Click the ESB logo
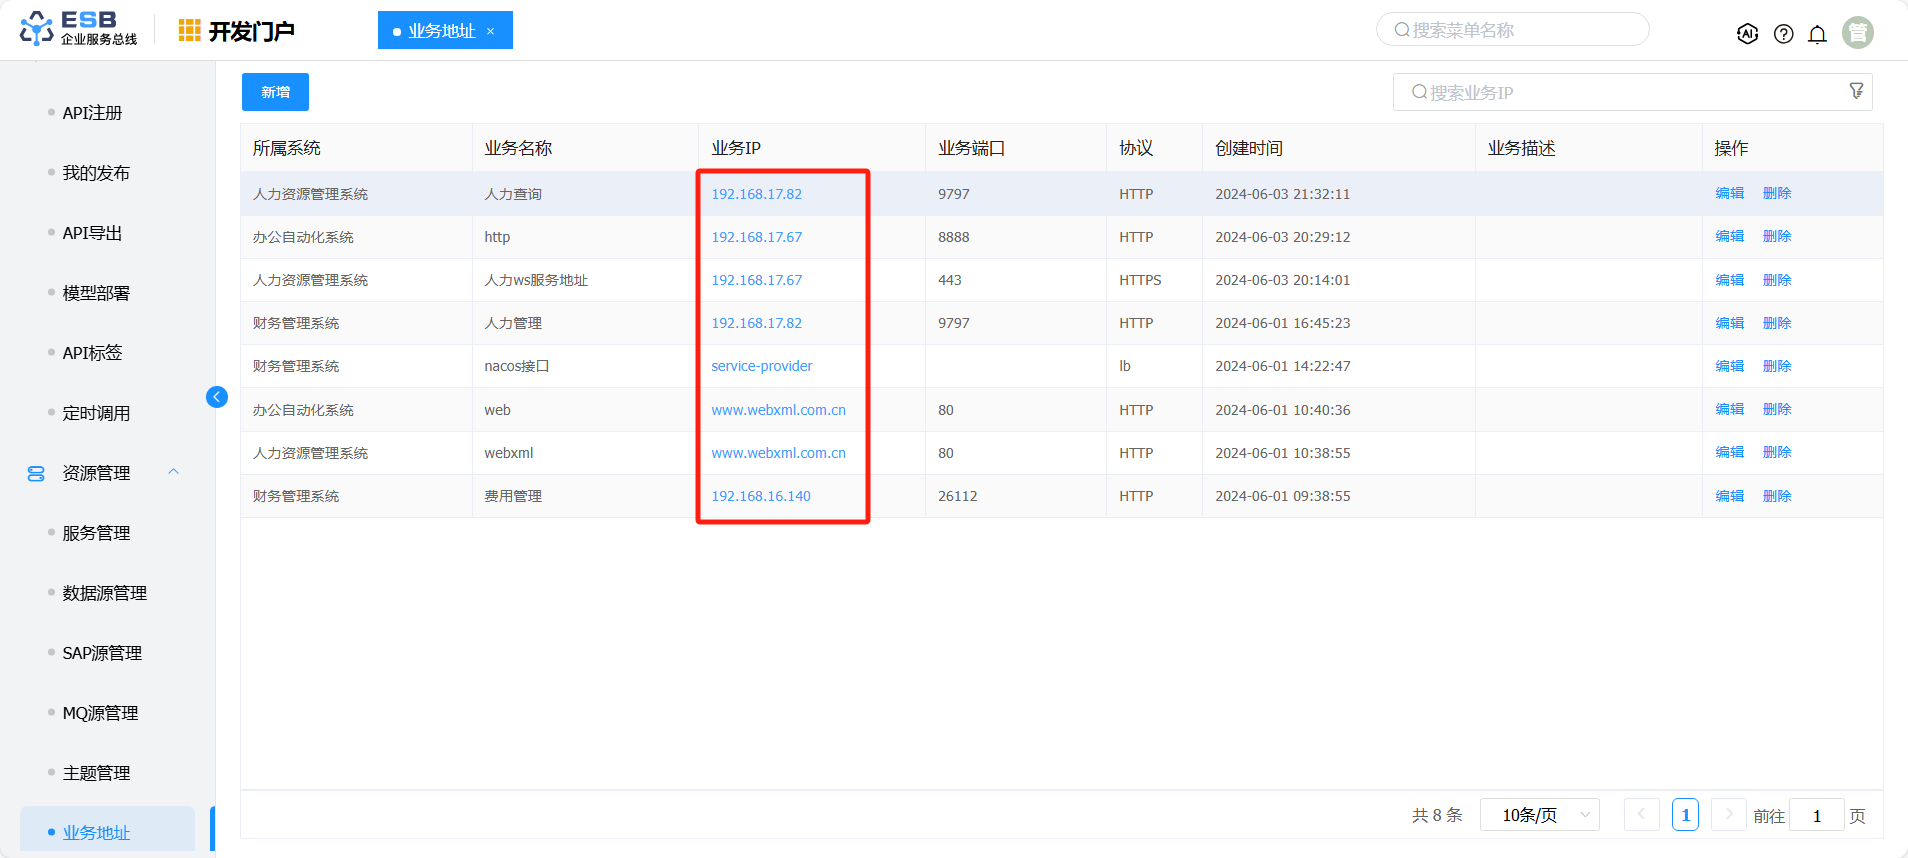1908x858 pixels. pos(78,29)
